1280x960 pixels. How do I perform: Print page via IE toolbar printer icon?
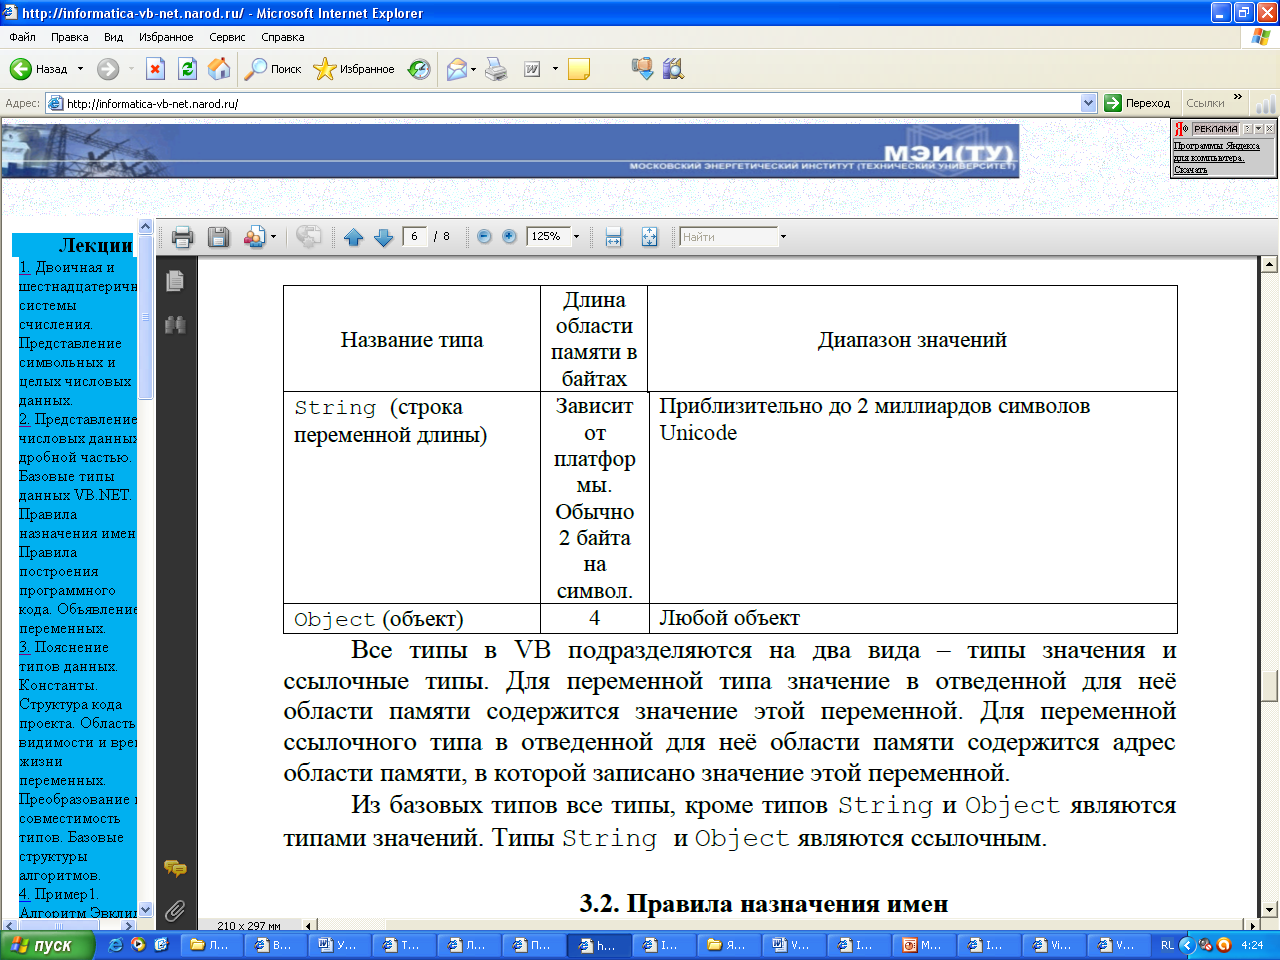(496, 69)
